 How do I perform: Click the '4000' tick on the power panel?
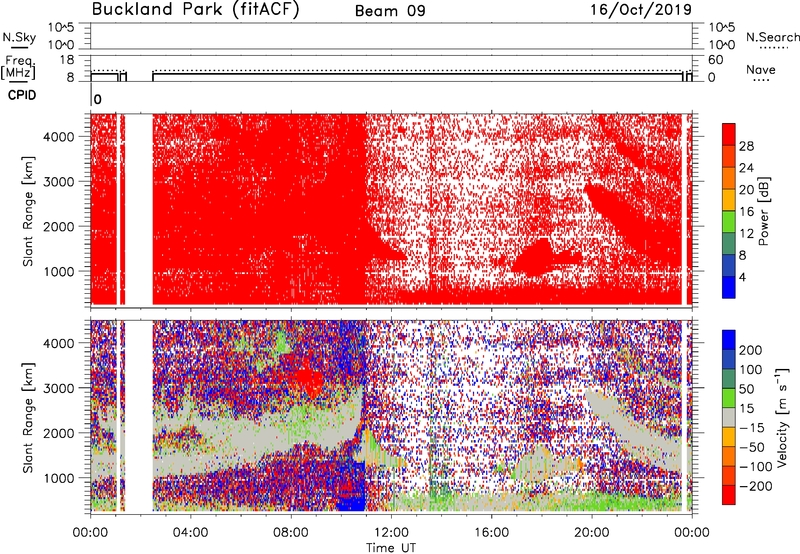pyautogui.click(x=58, y=137)
